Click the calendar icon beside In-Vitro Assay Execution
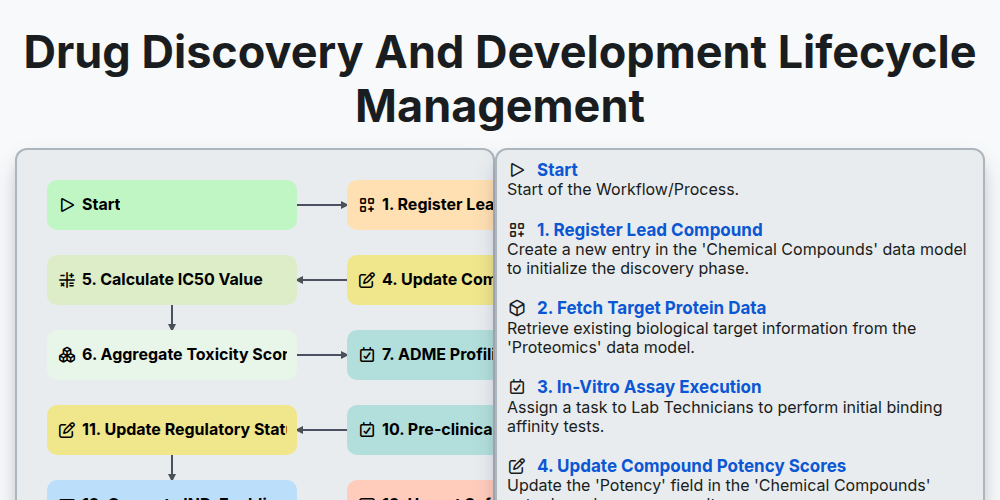The width and height of the screenshot is (1000, 500). tap(517, 387)
